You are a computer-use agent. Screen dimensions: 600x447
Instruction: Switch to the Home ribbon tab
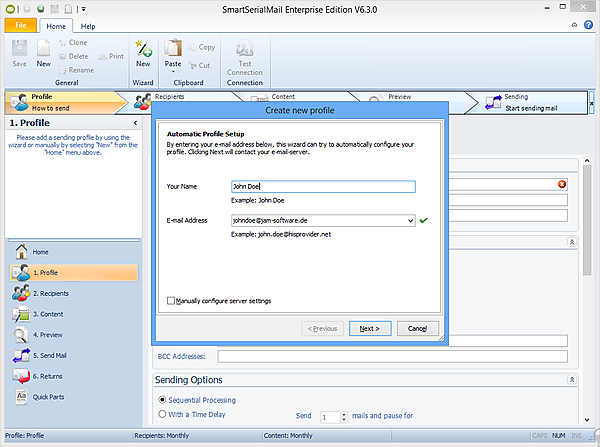click(x=56, y=26)
